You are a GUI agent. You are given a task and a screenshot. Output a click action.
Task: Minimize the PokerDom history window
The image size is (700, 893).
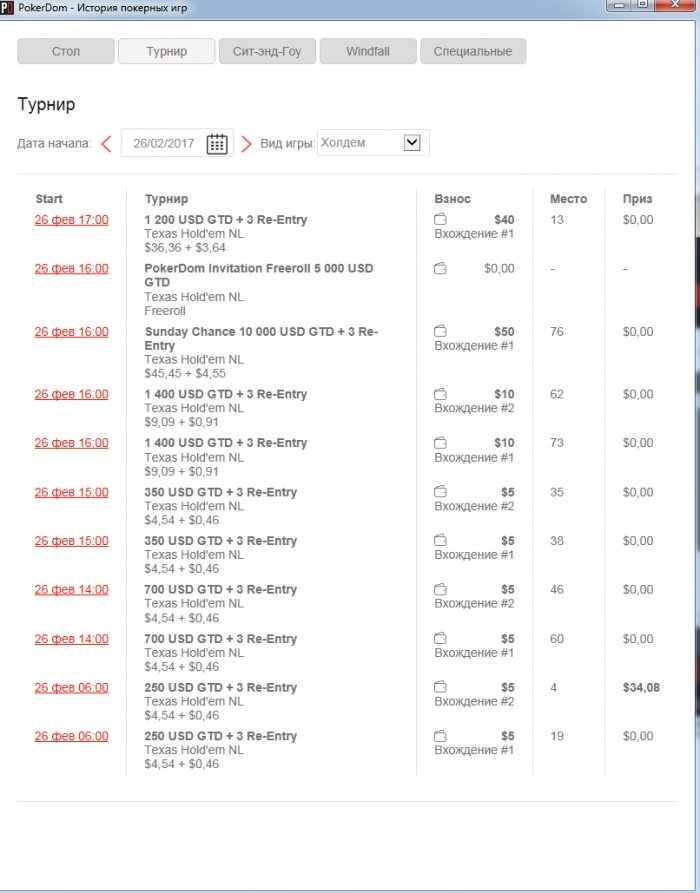620,5
